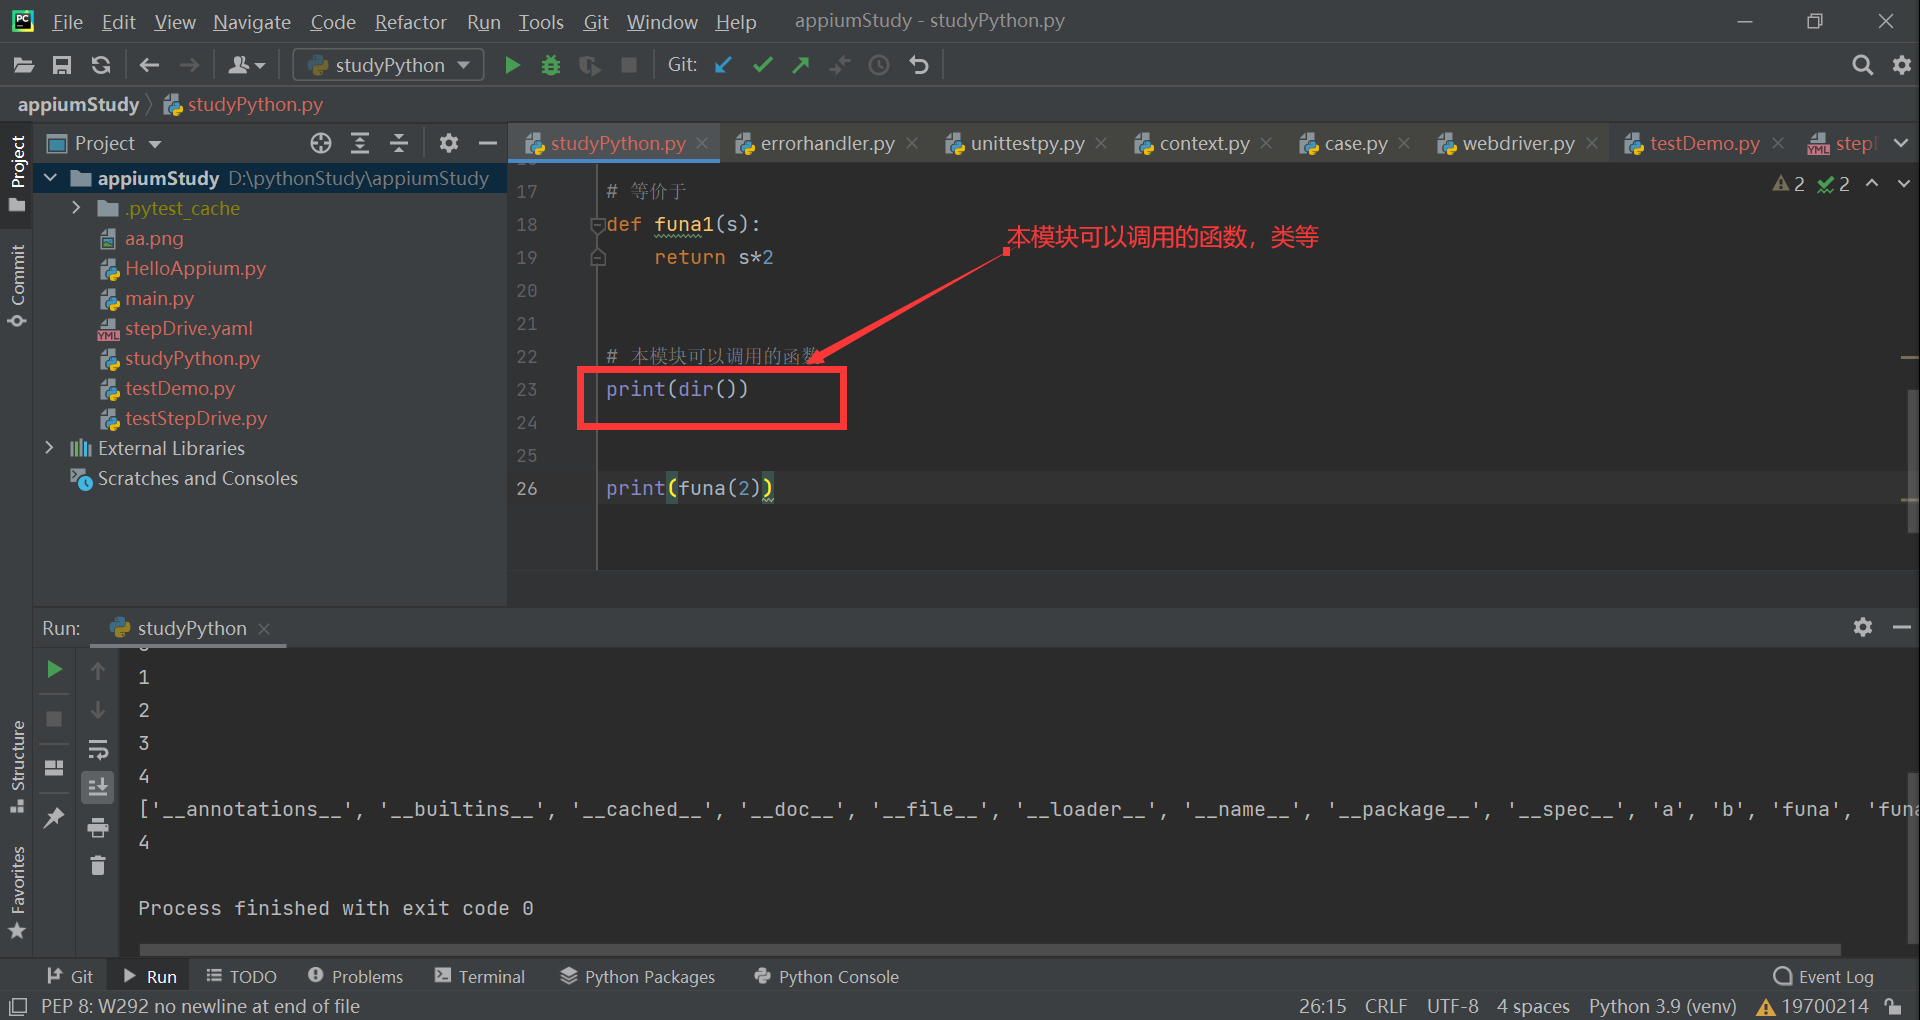This screenshot has height=1020, width=1920.
Task: Click the Git commit checkmark icon
Action: click(762, 65)
